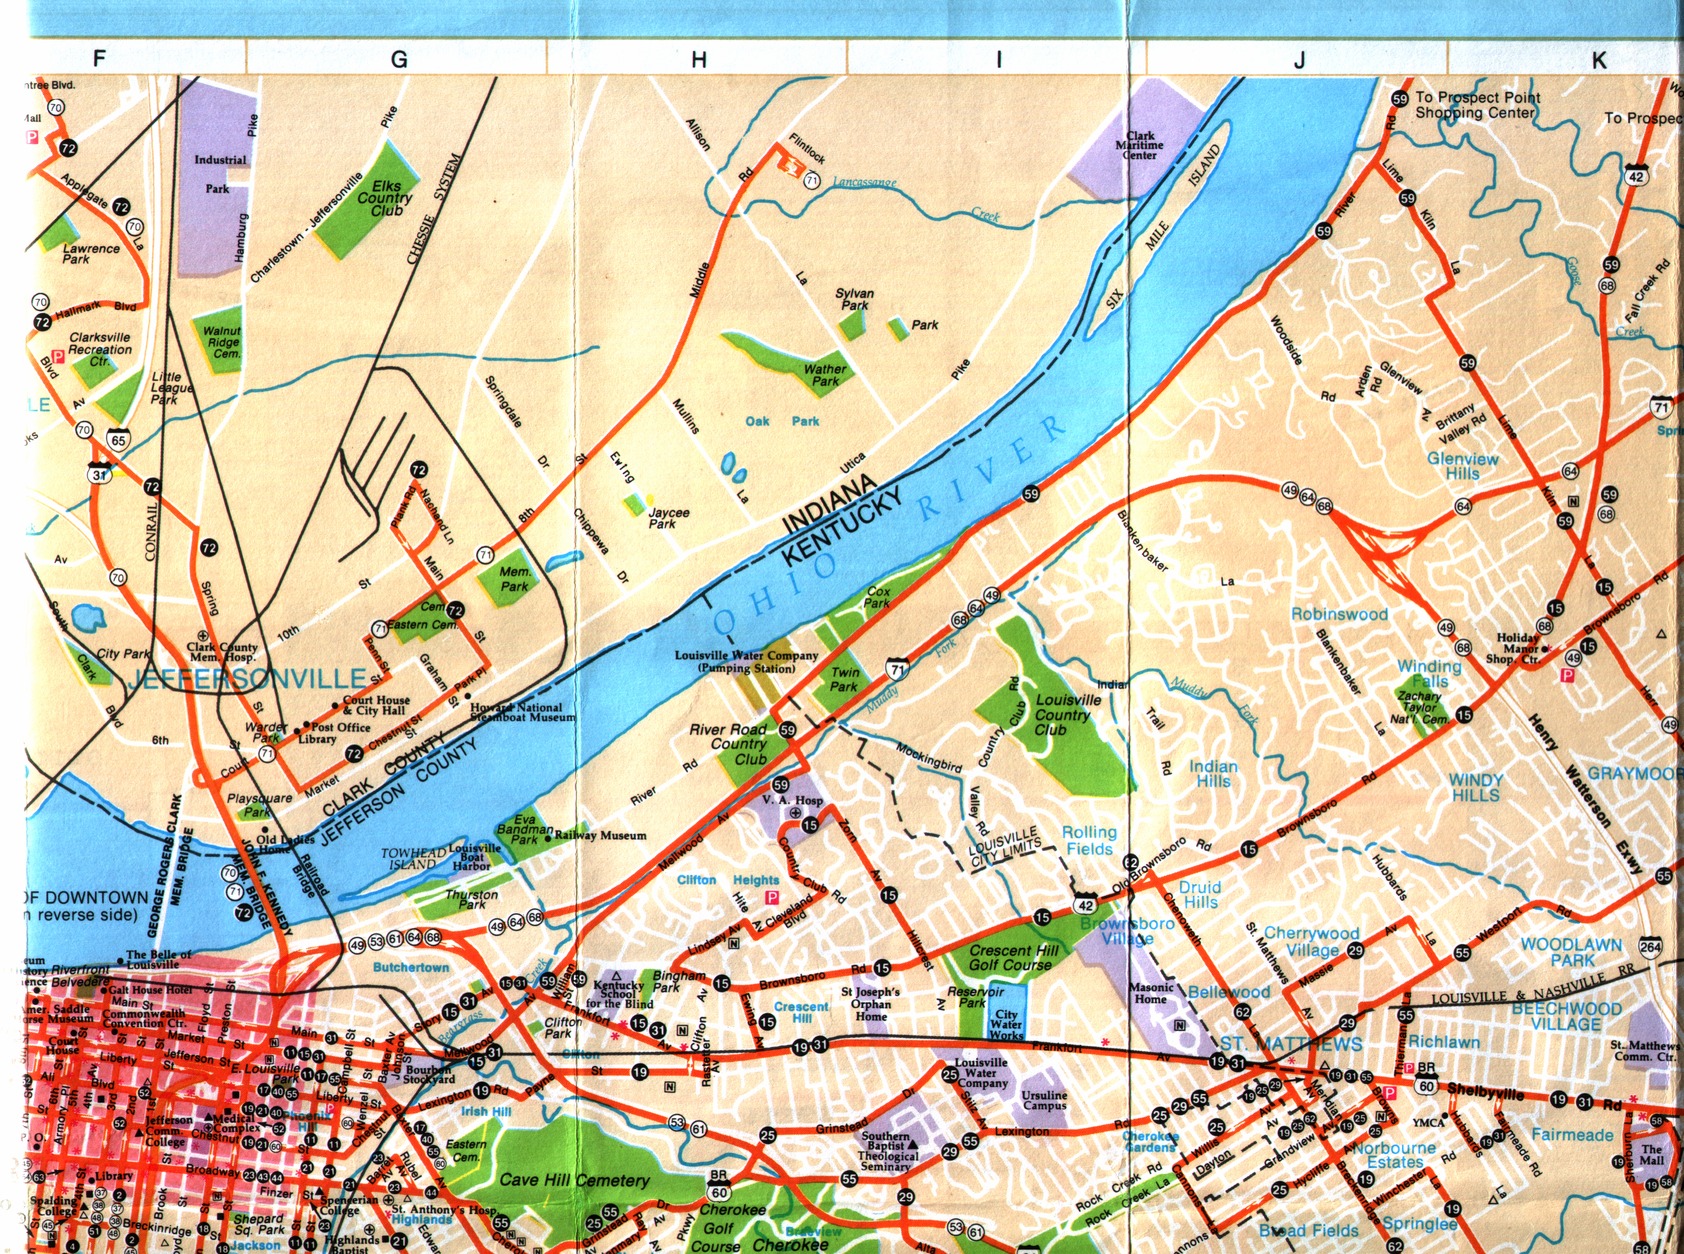1684x1254 pixels.
Task: Click grid column letter K
Action: (x=1598, y=59)
